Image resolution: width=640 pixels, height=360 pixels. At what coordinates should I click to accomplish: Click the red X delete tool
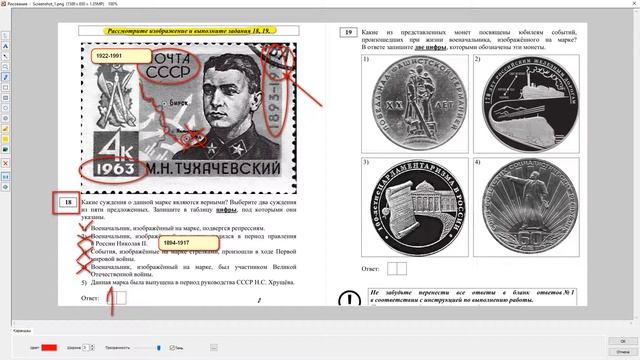coord(5,163)
